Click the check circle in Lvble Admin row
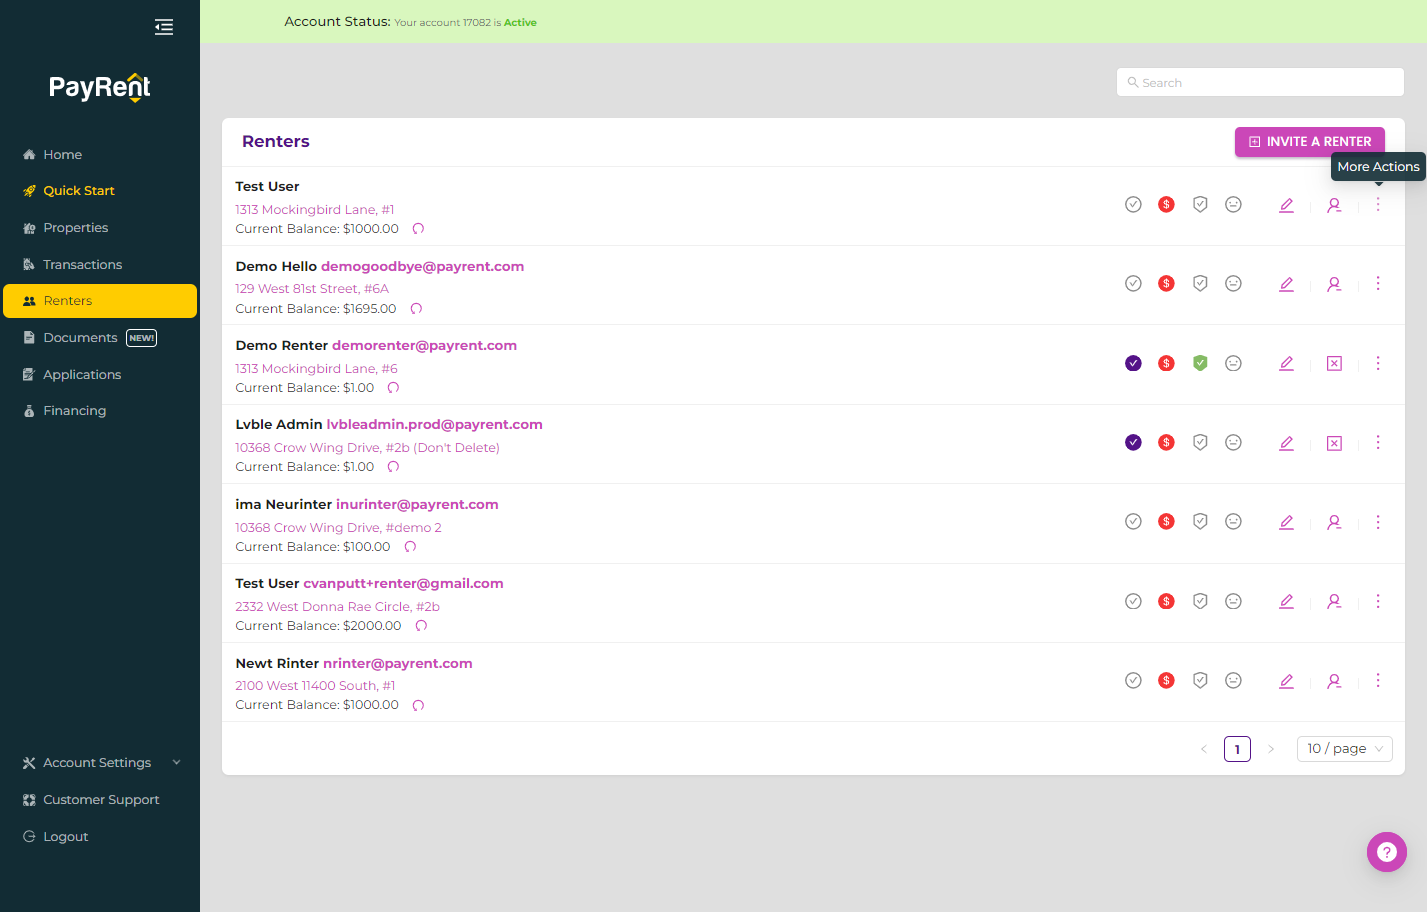This screenshot has width=1427, height=912. [x=1133, y=442]
